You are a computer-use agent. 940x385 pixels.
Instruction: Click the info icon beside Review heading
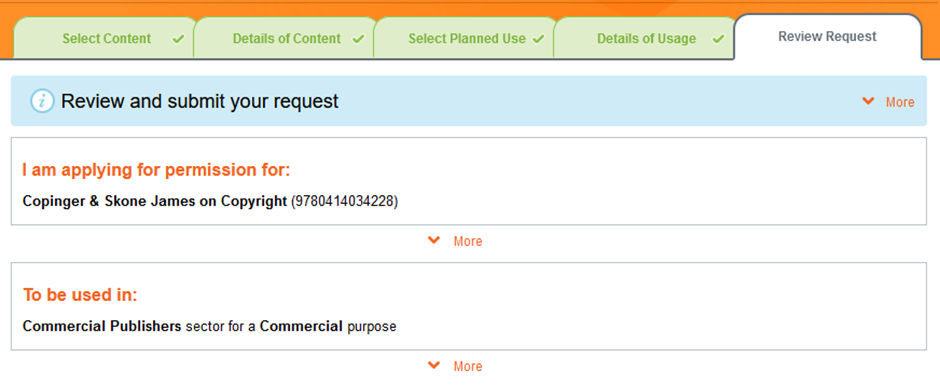[42, 101]
